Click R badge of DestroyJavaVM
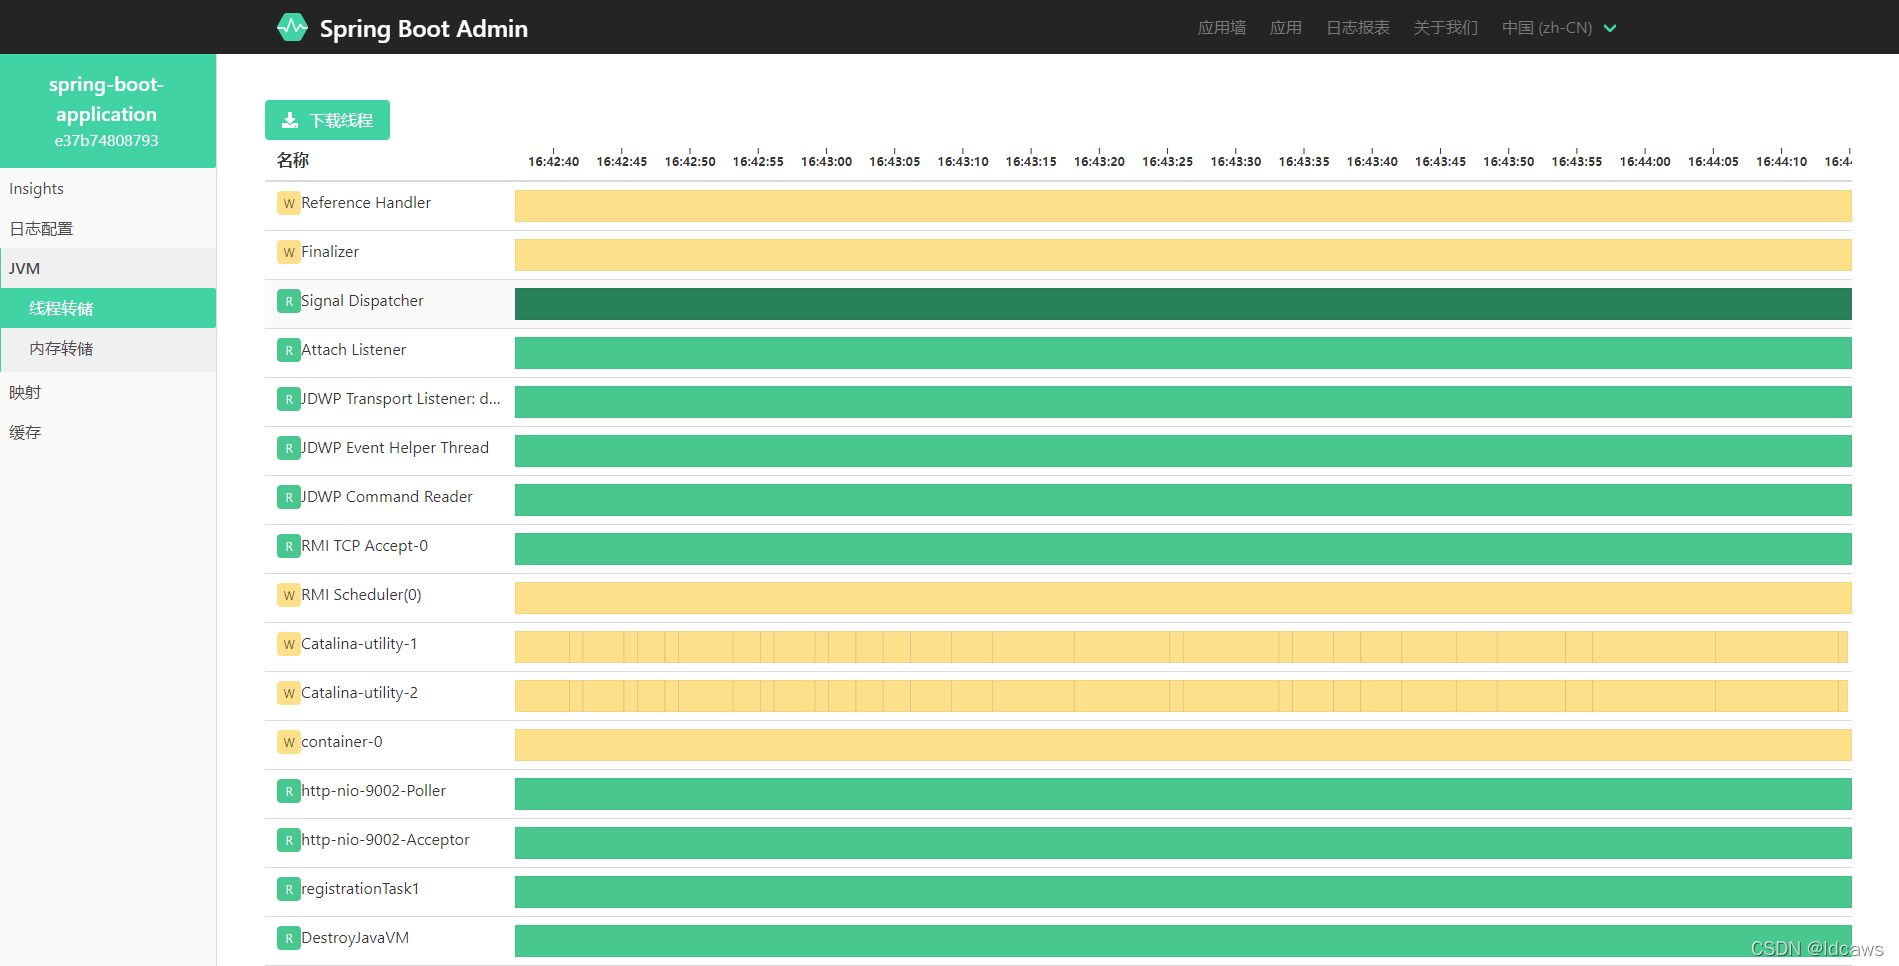 (289, 938)
